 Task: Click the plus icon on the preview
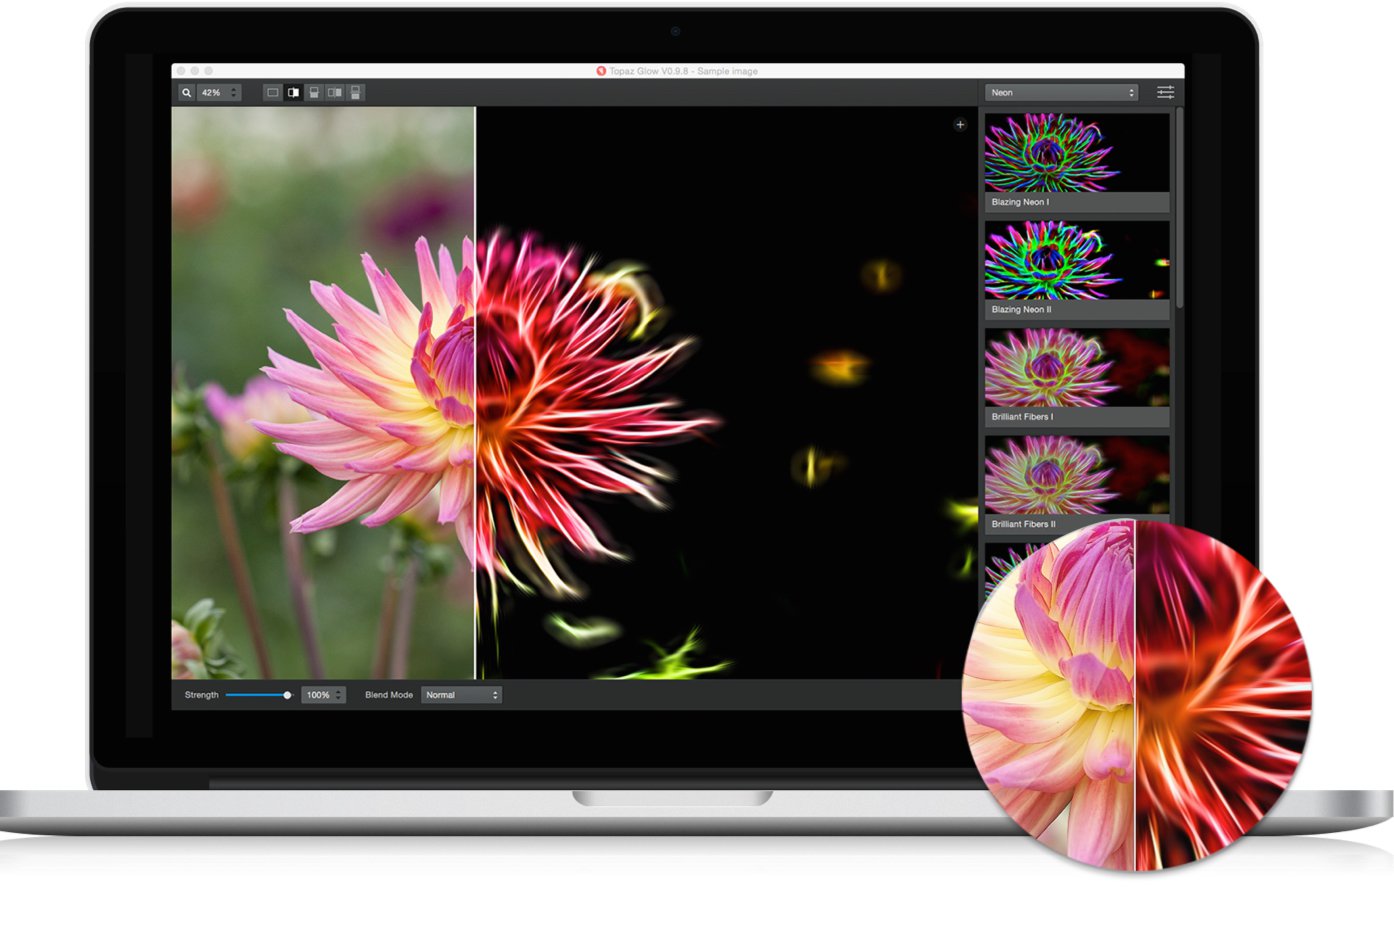click(x=960, y=125)
